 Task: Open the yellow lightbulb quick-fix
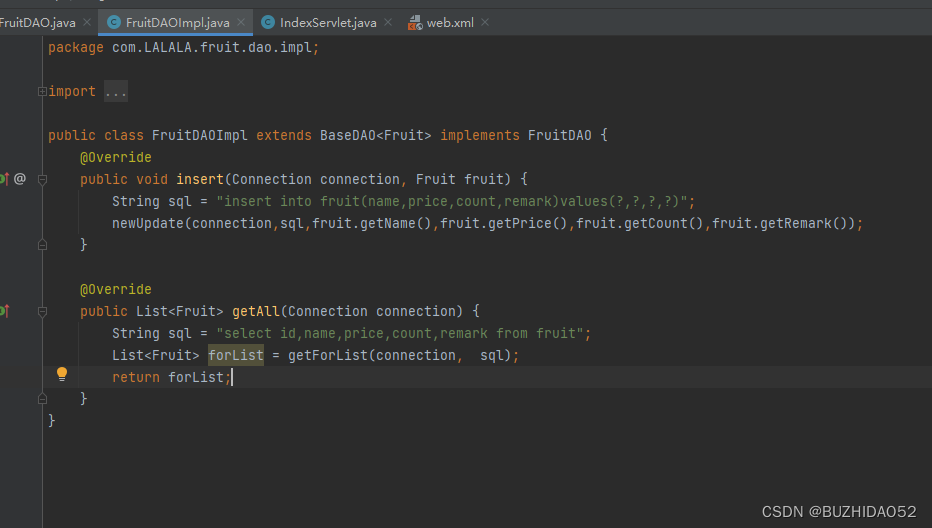point(62,374)
